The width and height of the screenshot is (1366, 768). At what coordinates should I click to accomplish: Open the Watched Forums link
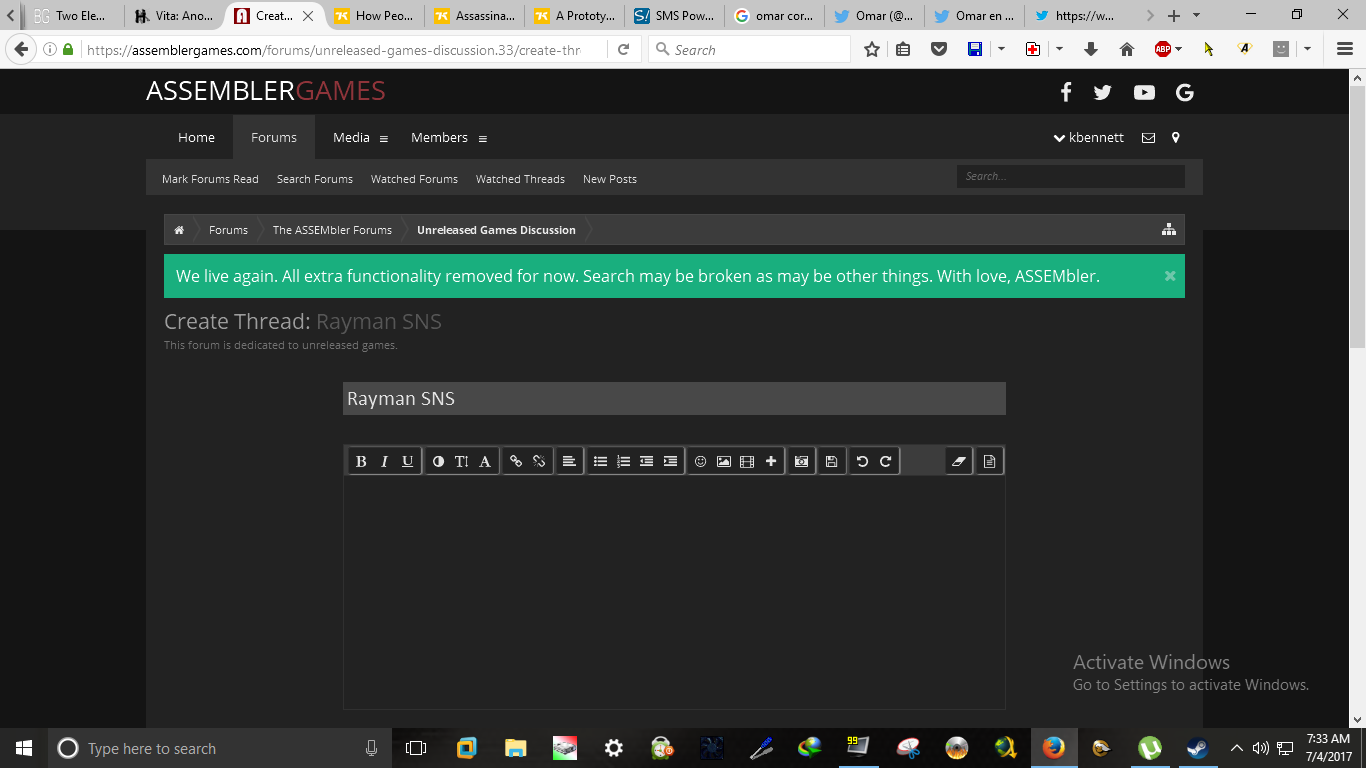[x=414, y=179]
